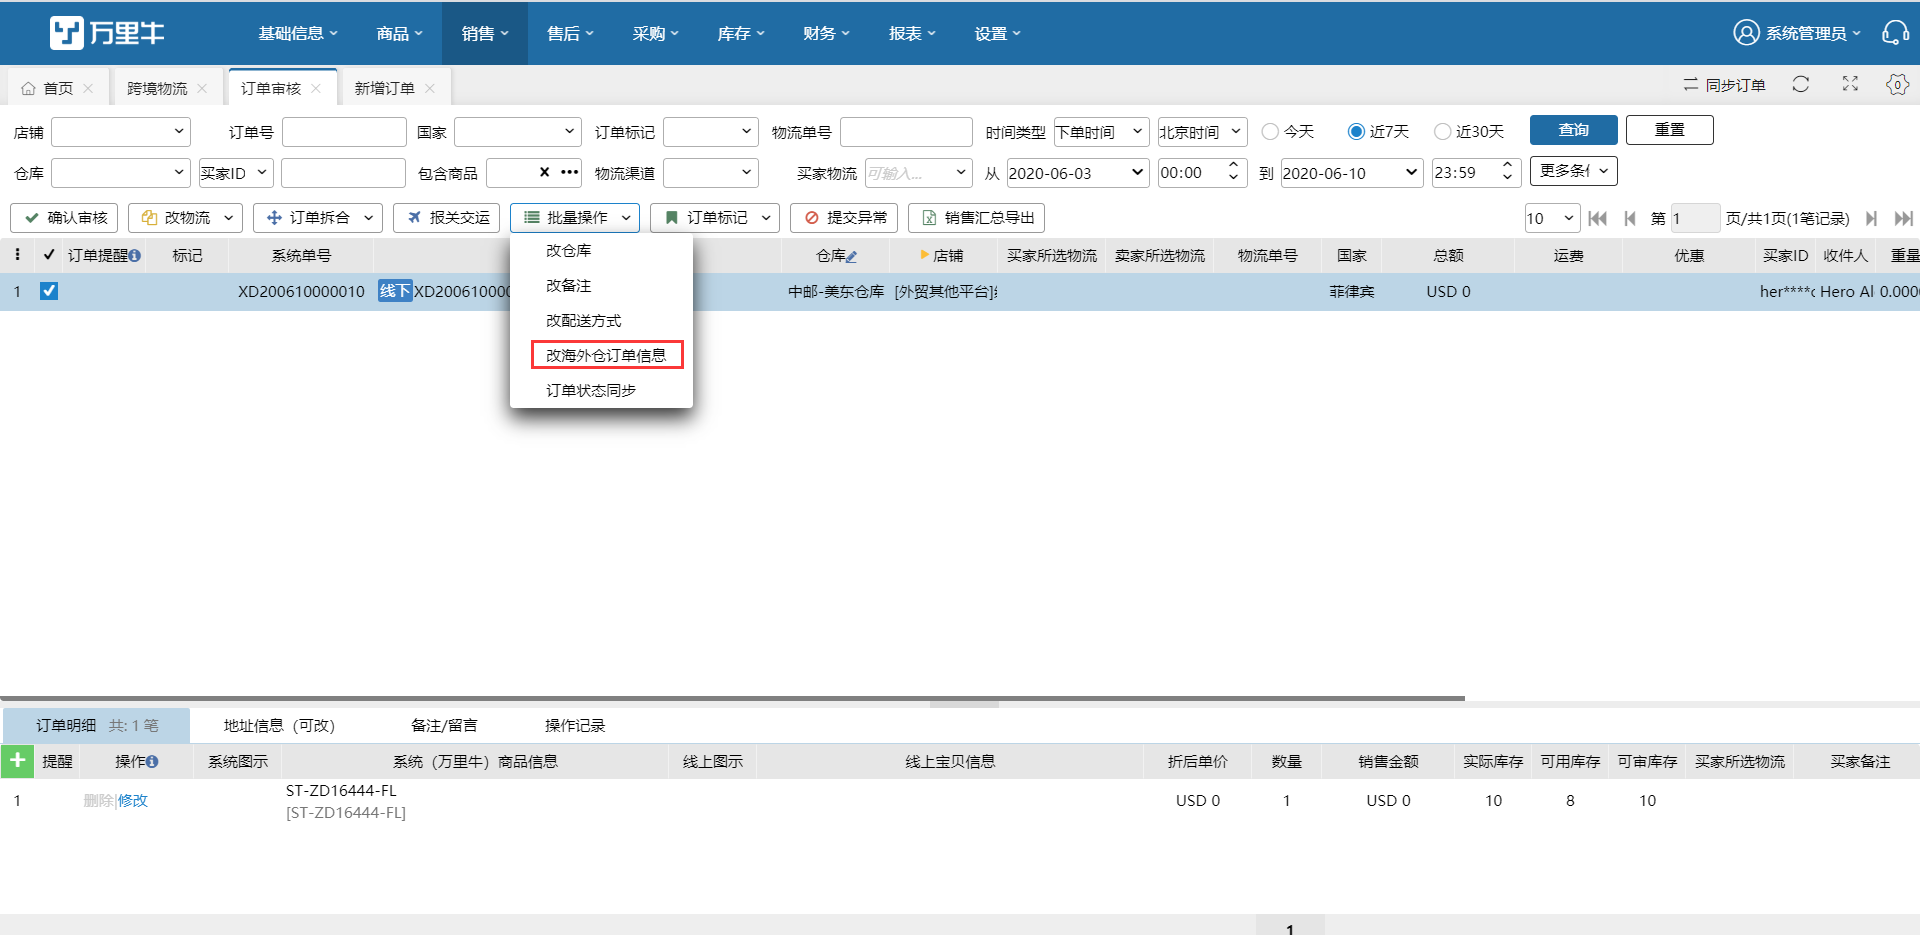Open the 订单标记 filter dropdown
Image resolution: width=1920 pixels, height=935 pixels.
click(710, 131)
